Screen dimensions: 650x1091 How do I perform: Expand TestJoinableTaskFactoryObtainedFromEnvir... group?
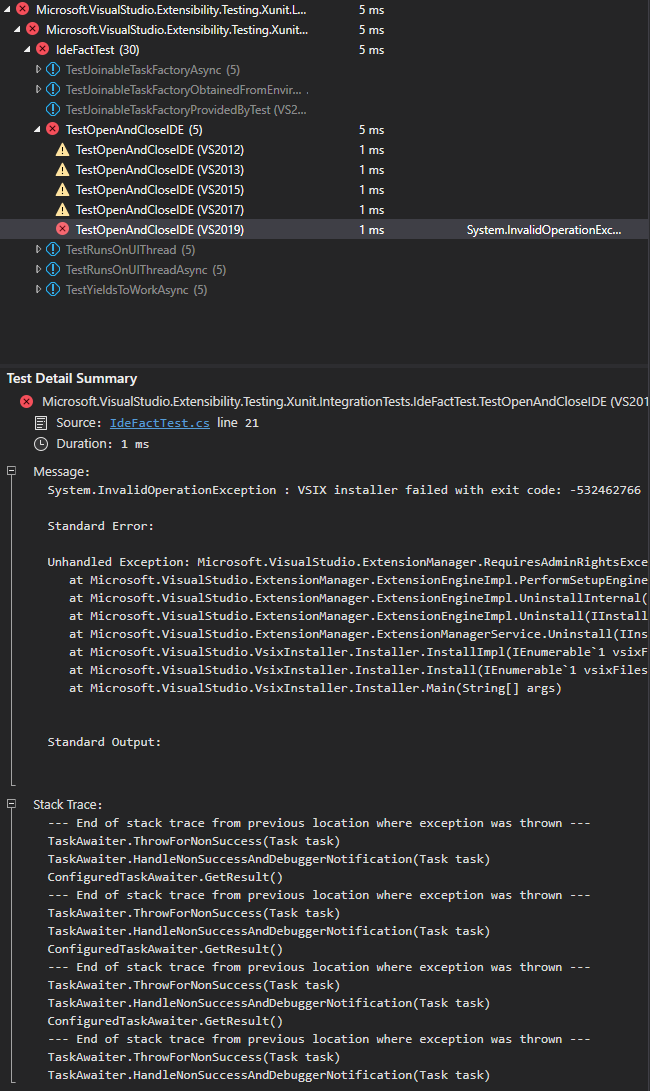click(x=38, y=90)
